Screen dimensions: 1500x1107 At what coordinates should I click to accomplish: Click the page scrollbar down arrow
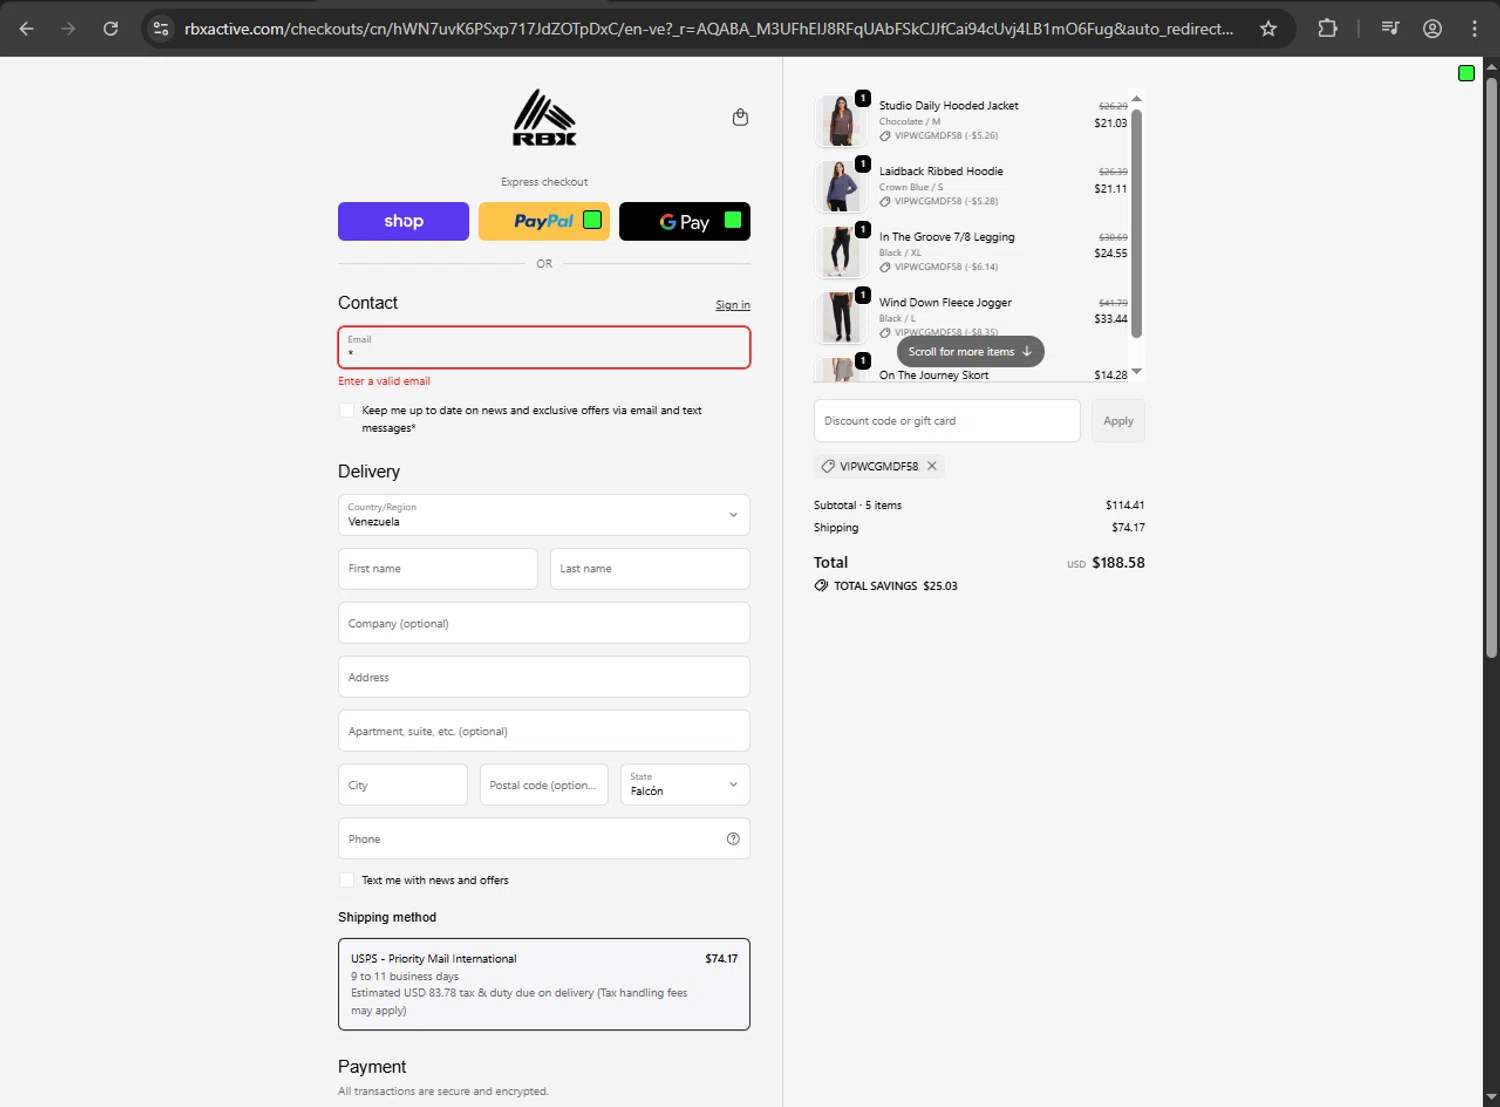tap(1491, 1098)
